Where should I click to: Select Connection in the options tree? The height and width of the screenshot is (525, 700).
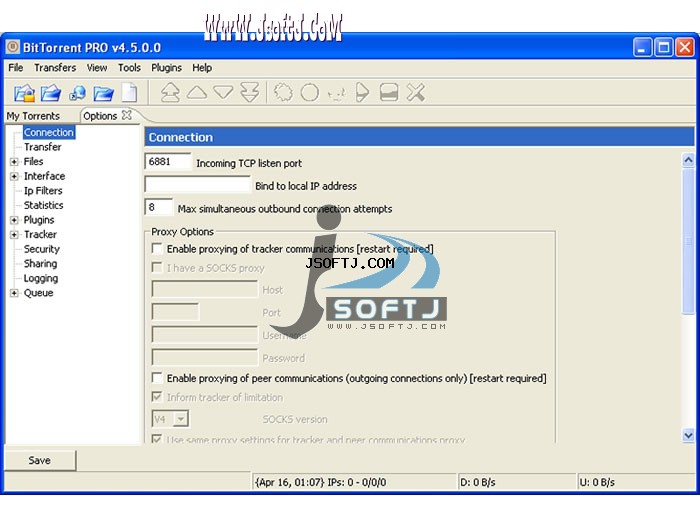pyautogui.click(x=49, y=132)
